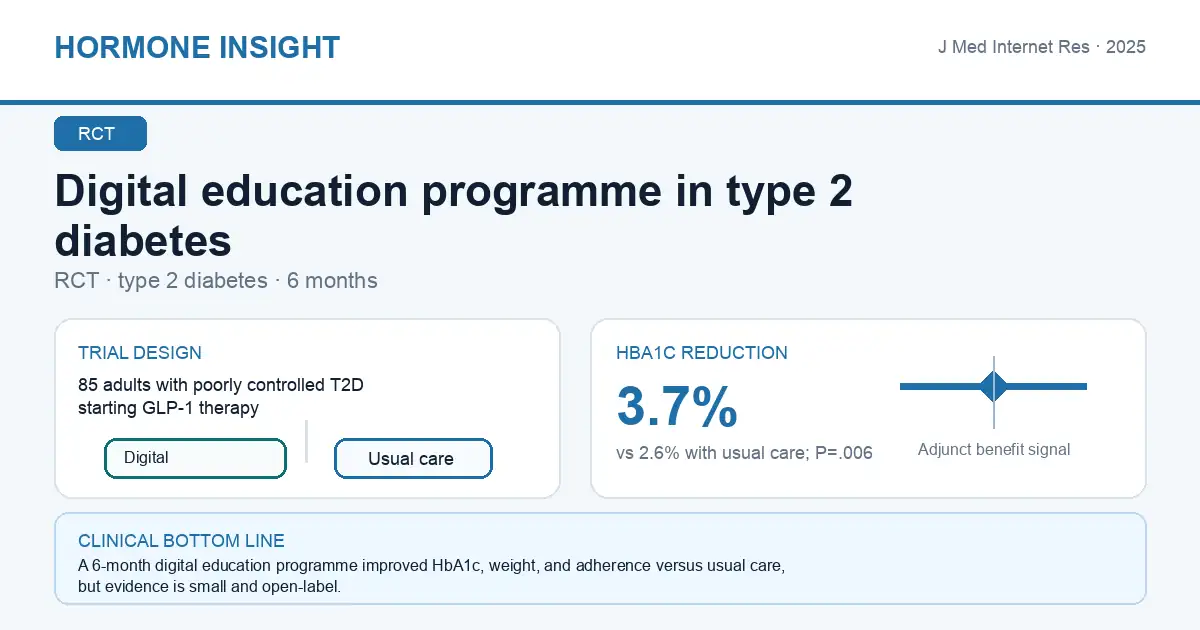The image size is (1200, 630).
Task: Click the RCT badge
Action: (101, 134)
